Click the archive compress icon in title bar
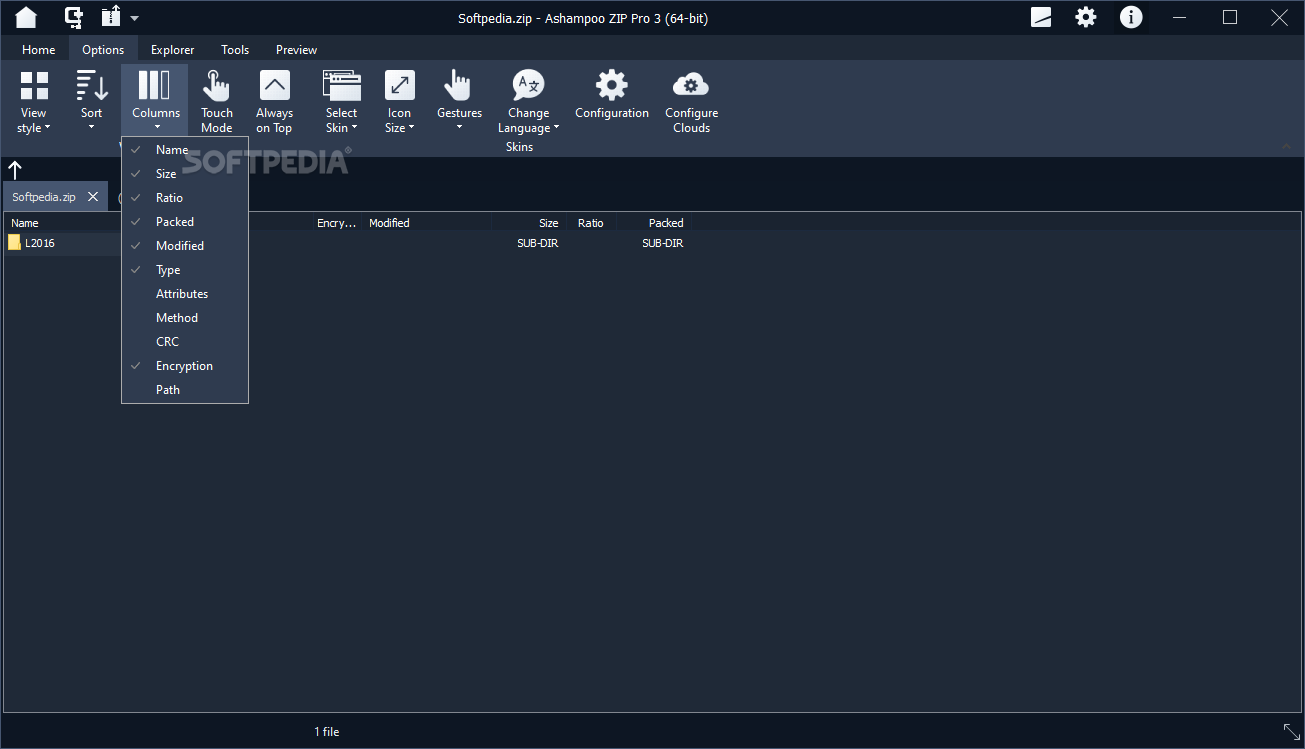Screen dimensions: 1305x749 [x=74, y=17]
